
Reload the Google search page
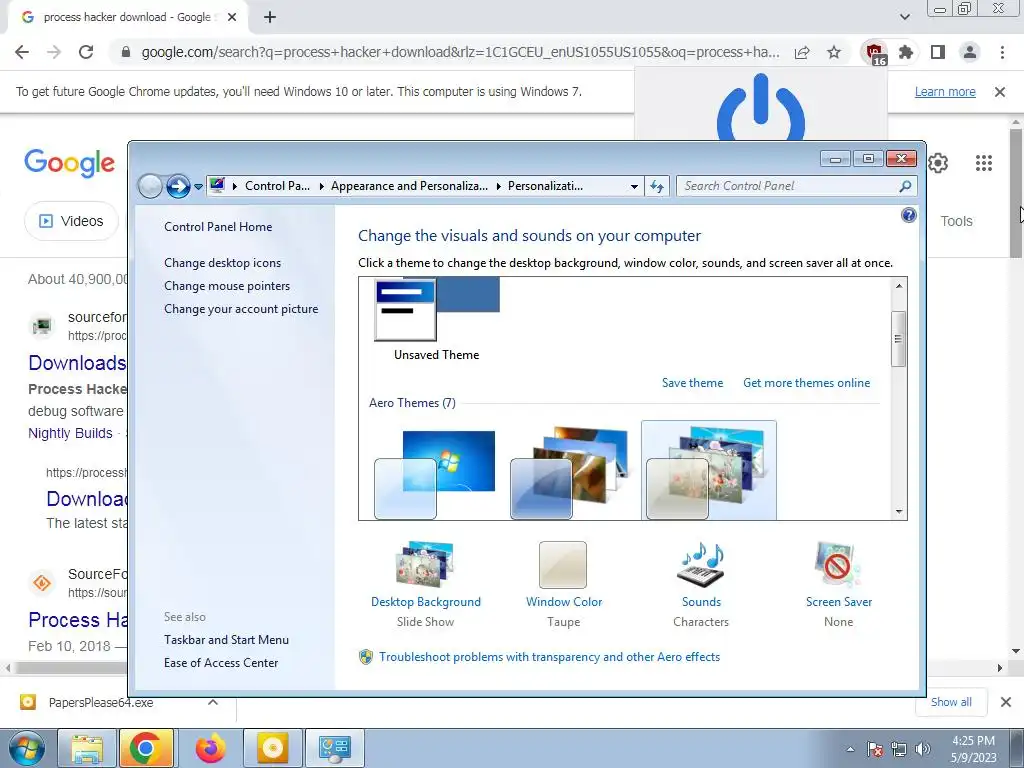pyautogui.click(x=86, y=52)
